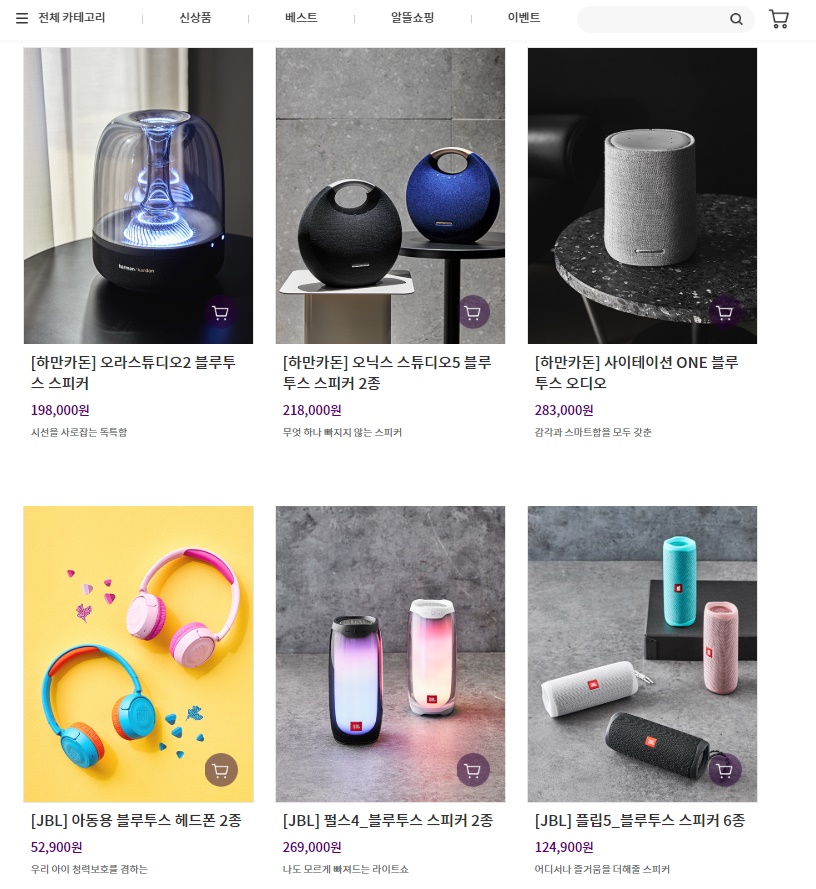Screen dimensions: 816x889
Task: Go to the 신상품 menu
Action: point(195,18)
